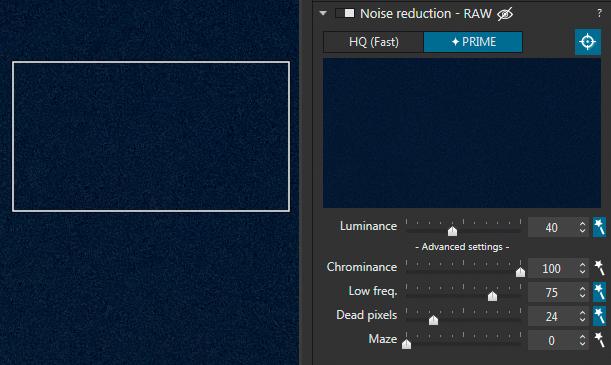Increase Luminance value with up arrow
The width and height of the screenshot is (611, 365).
582,224
